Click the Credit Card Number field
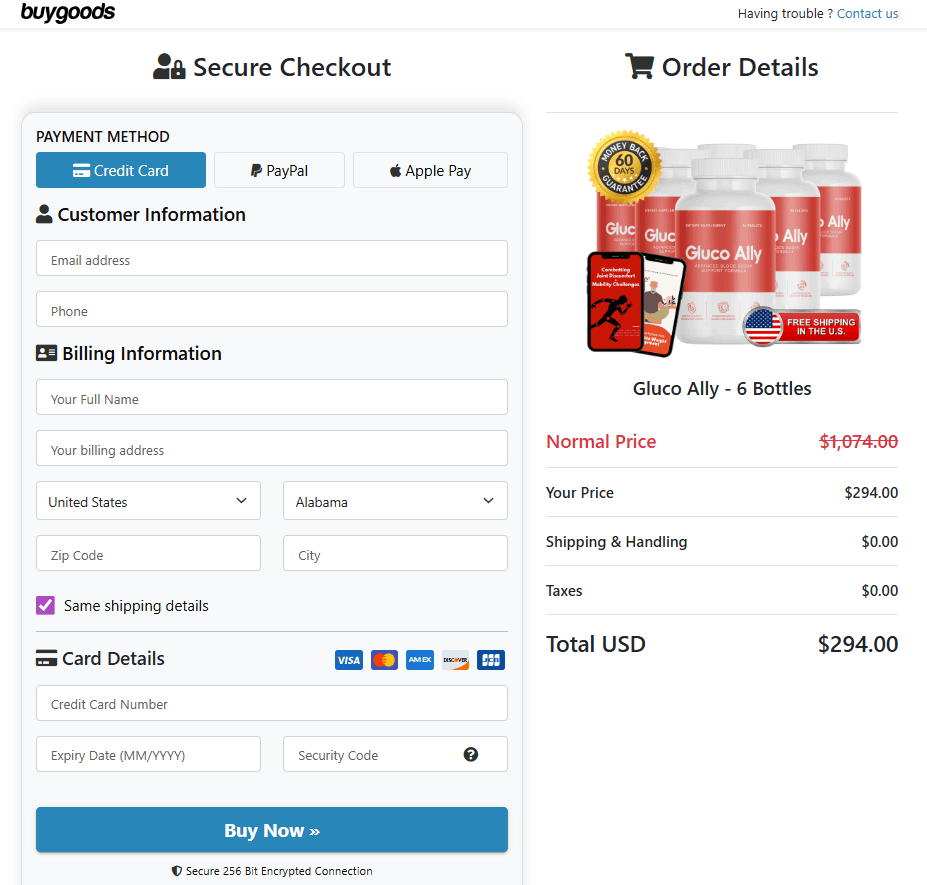The width and height of the screenshot is (927, 885). click(271, 703)
